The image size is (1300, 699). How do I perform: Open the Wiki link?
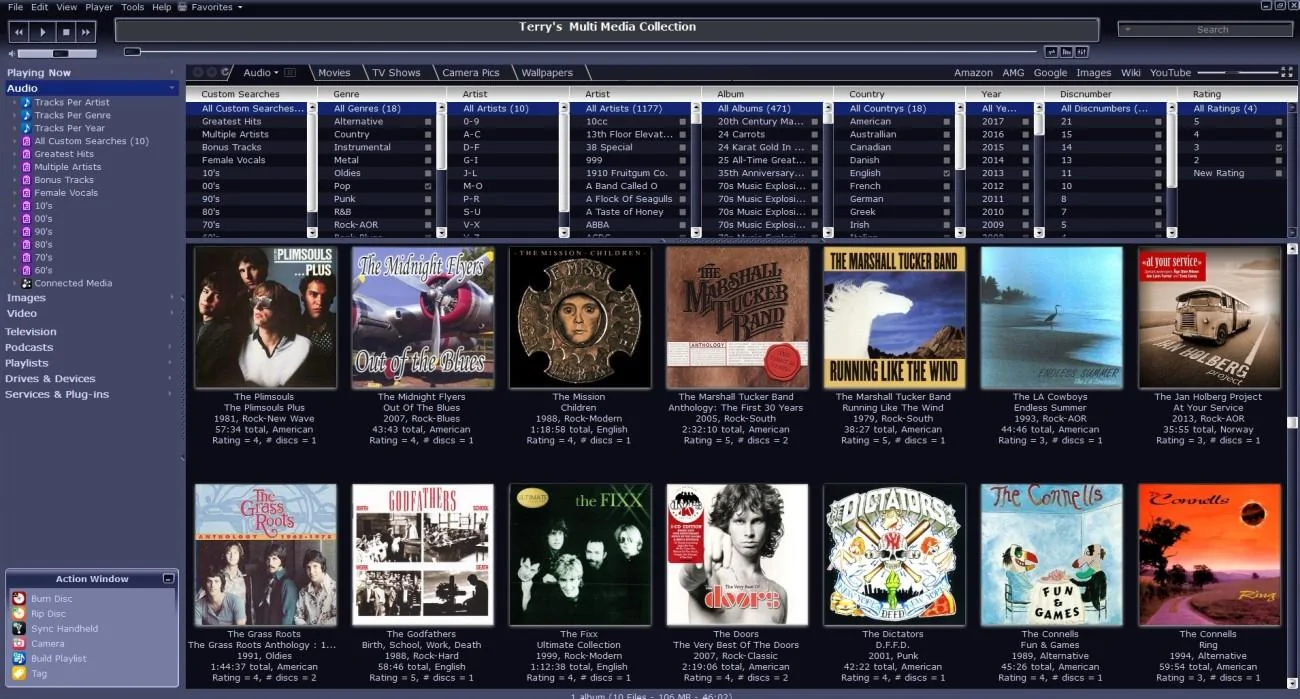1130,72
